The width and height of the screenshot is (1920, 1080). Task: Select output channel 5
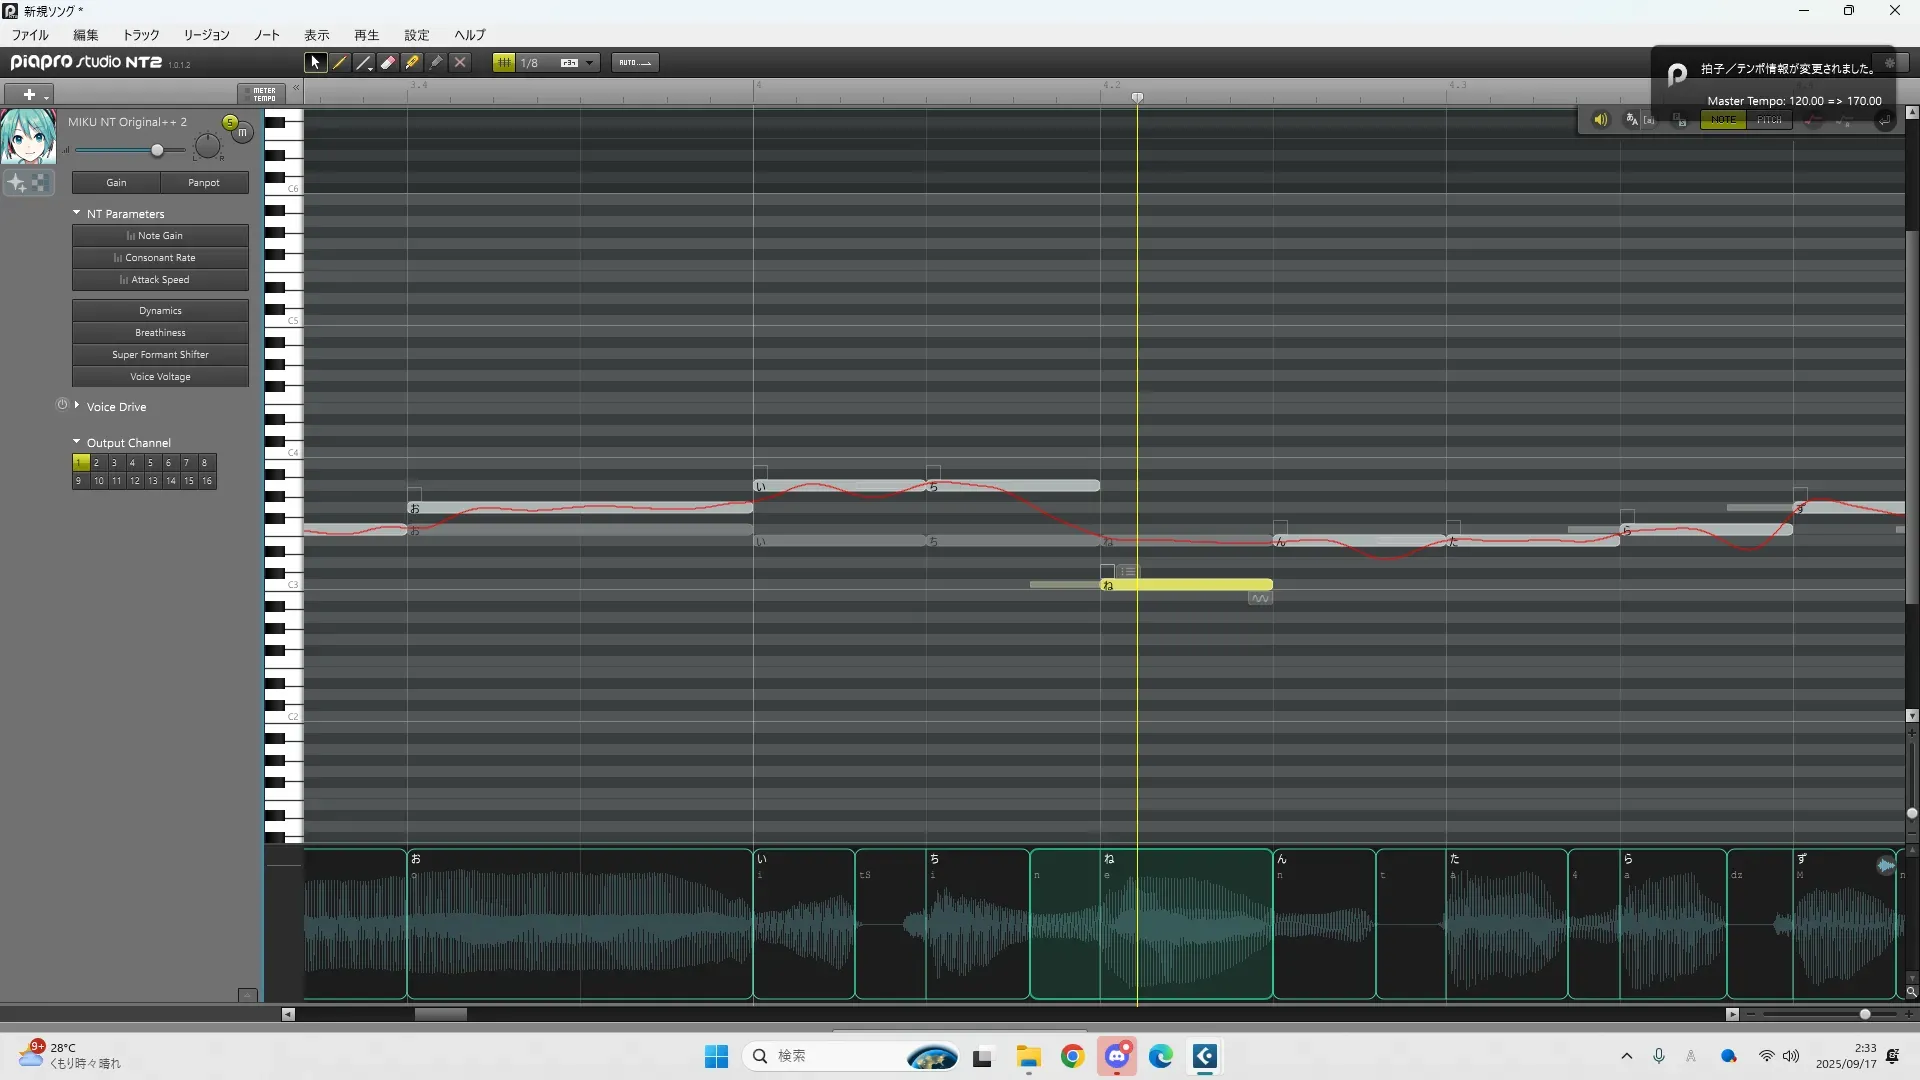150,463
